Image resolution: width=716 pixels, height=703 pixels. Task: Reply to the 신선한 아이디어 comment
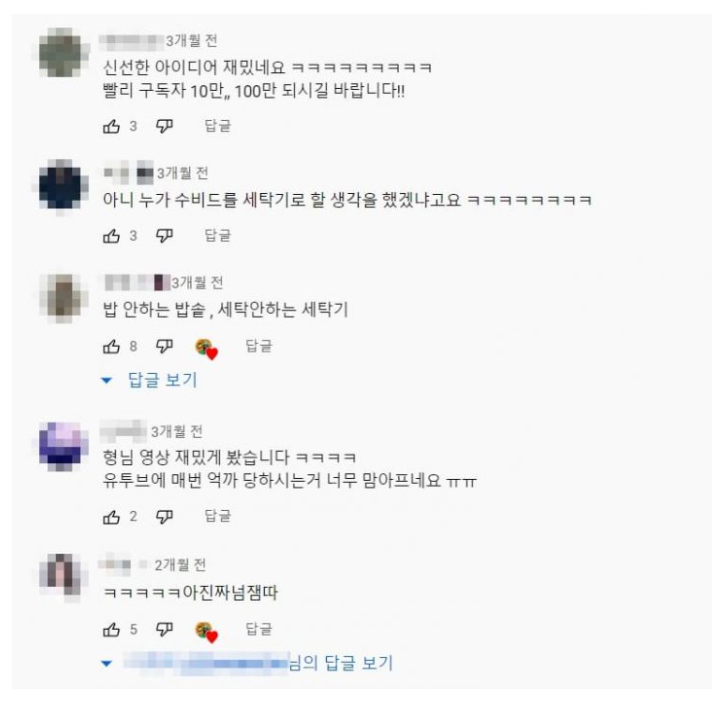tap(218, 126)
